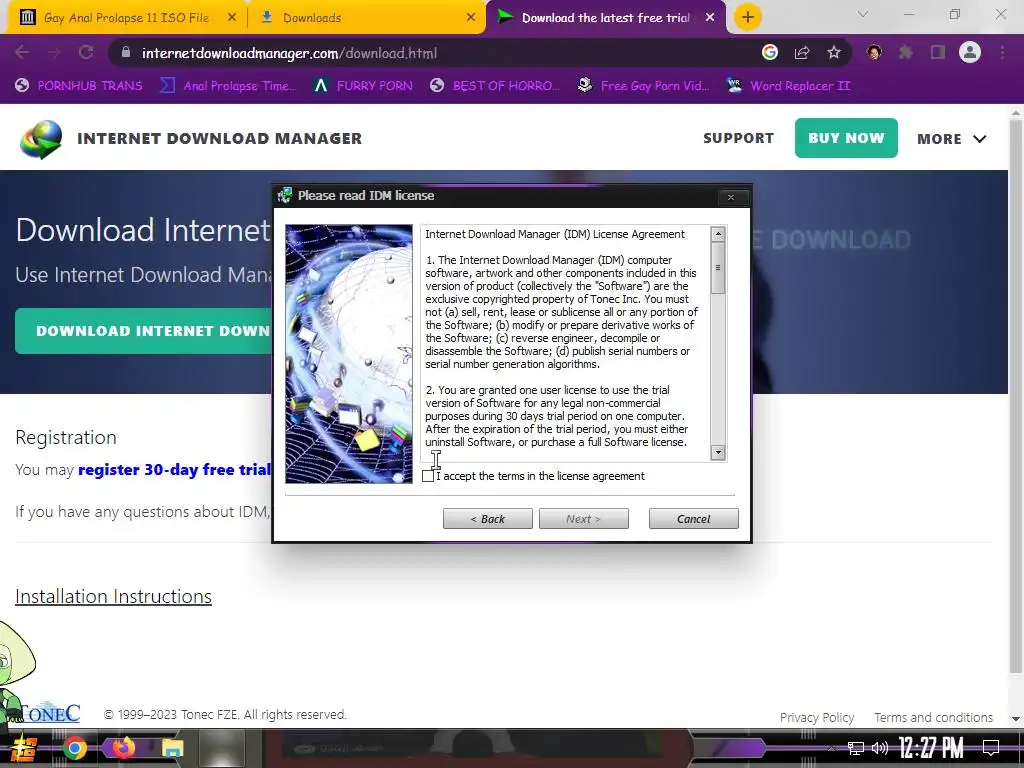Toggle the browser side panel
This screenshot has width=1024, height=768.
(x=938, y=53)
